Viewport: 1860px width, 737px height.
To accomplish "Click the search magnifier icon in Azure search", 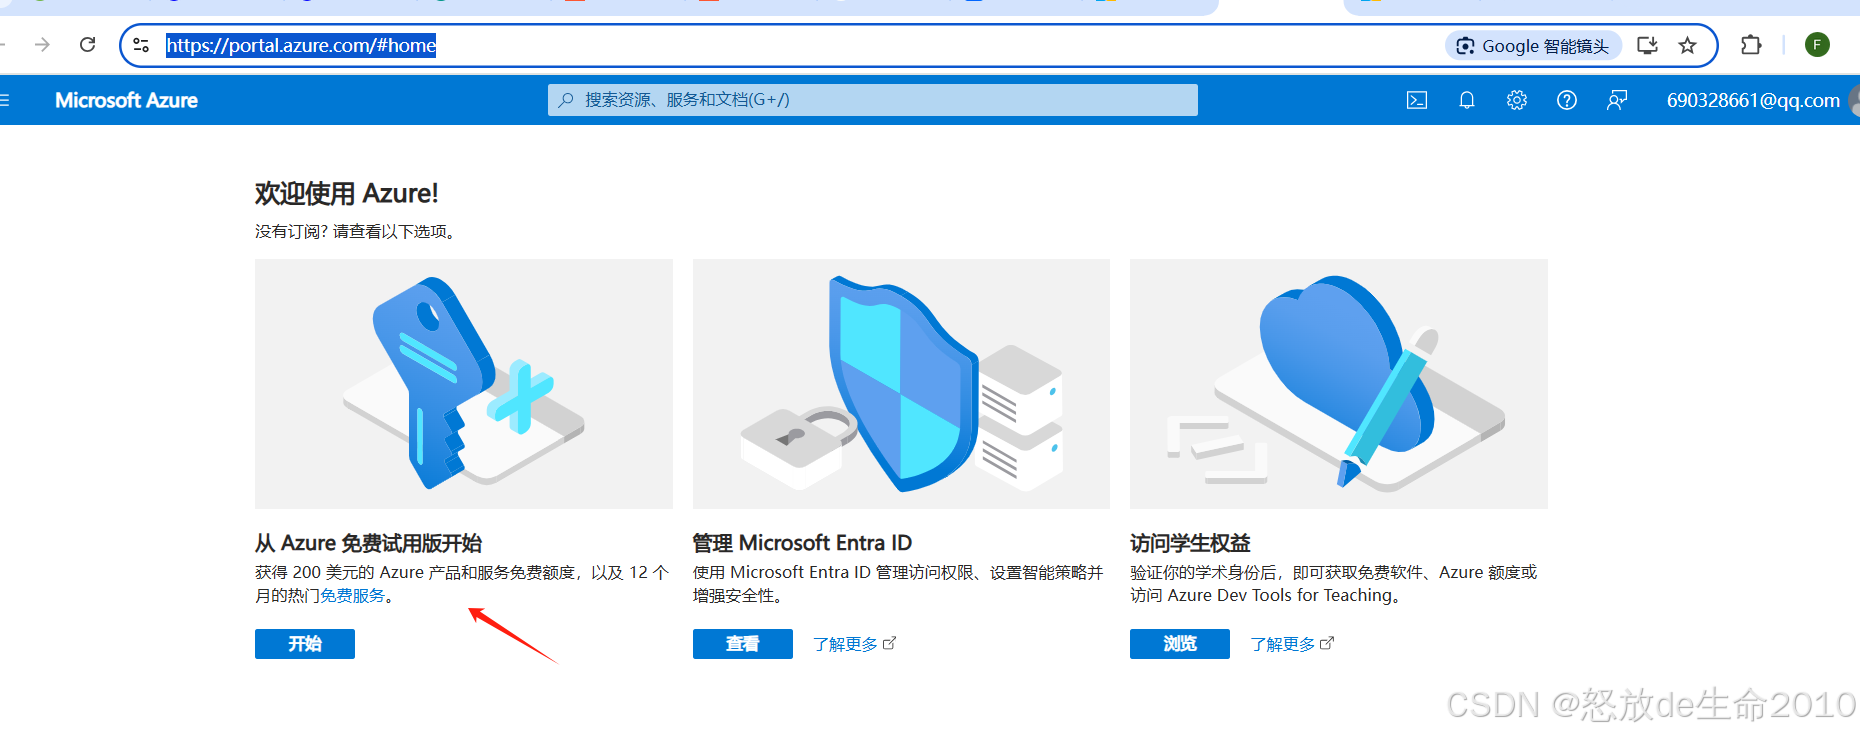I will click(566, 100).
